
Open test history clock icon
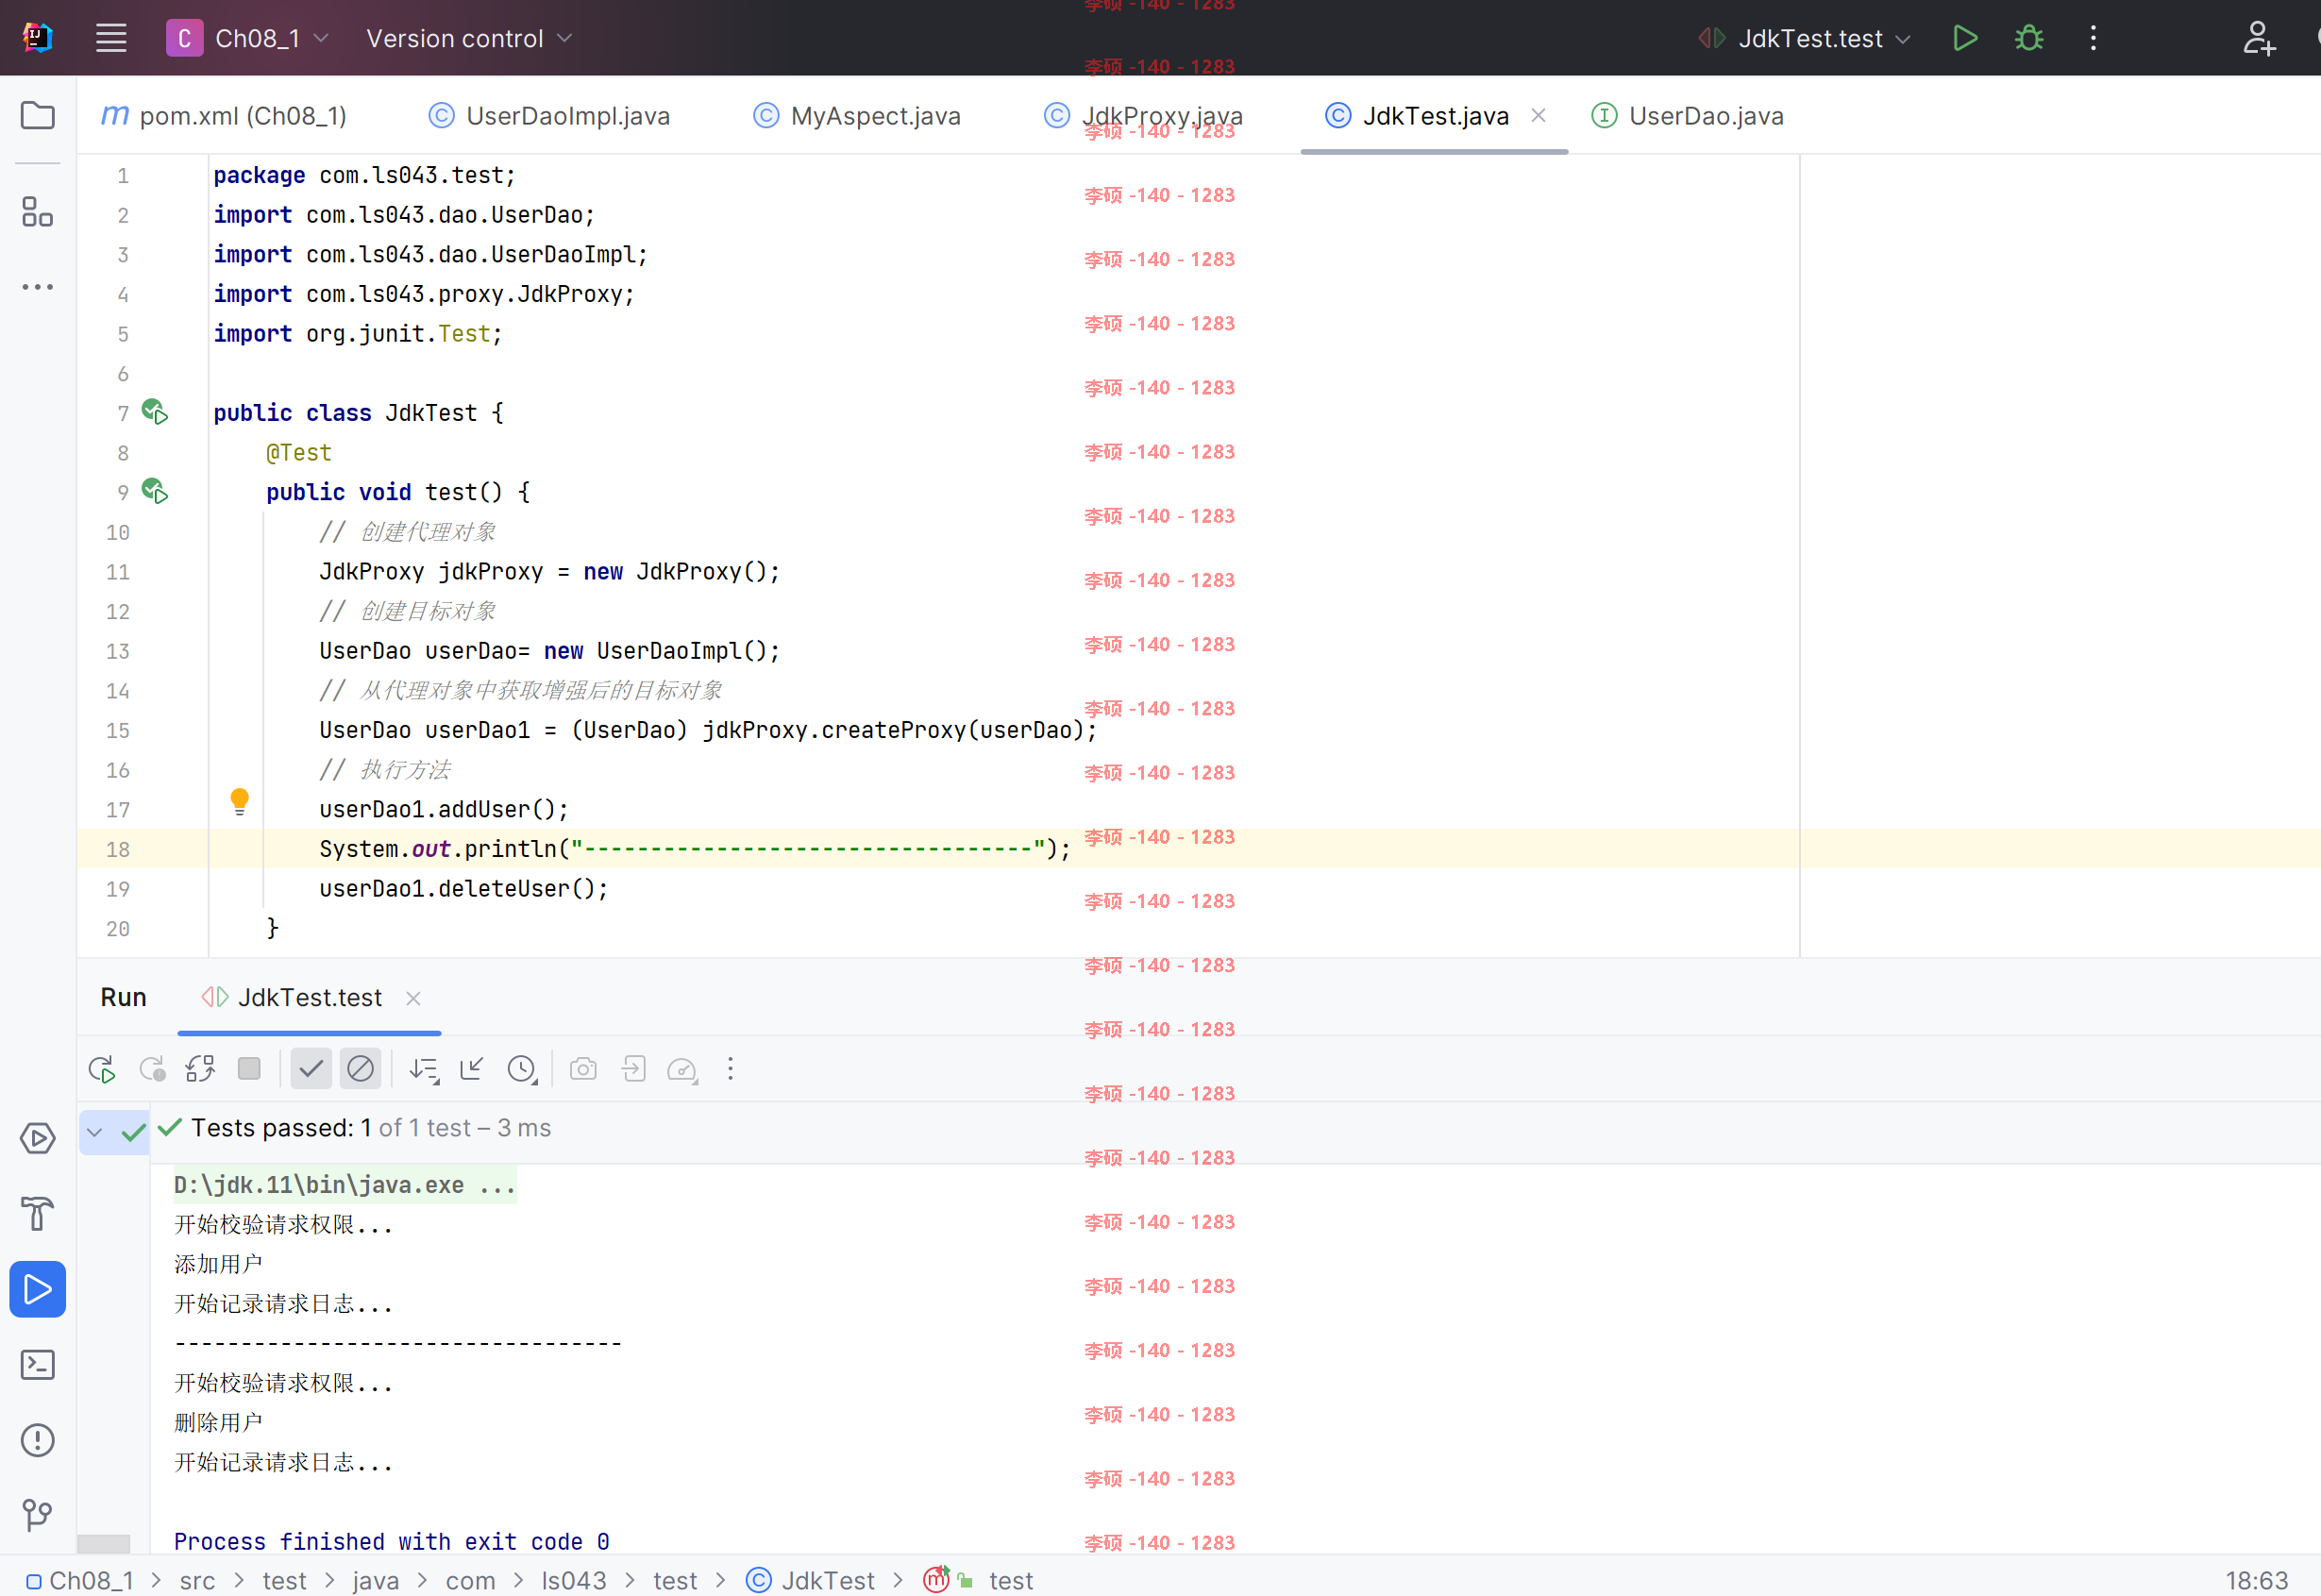[x=522, y=1069]
